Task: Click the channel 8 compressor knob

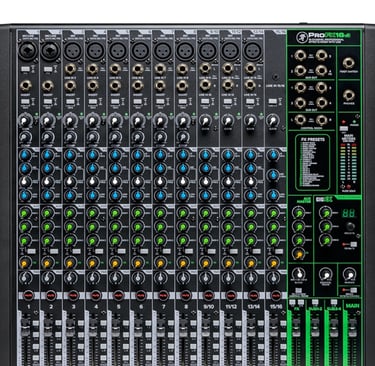Action: (182, 137)
